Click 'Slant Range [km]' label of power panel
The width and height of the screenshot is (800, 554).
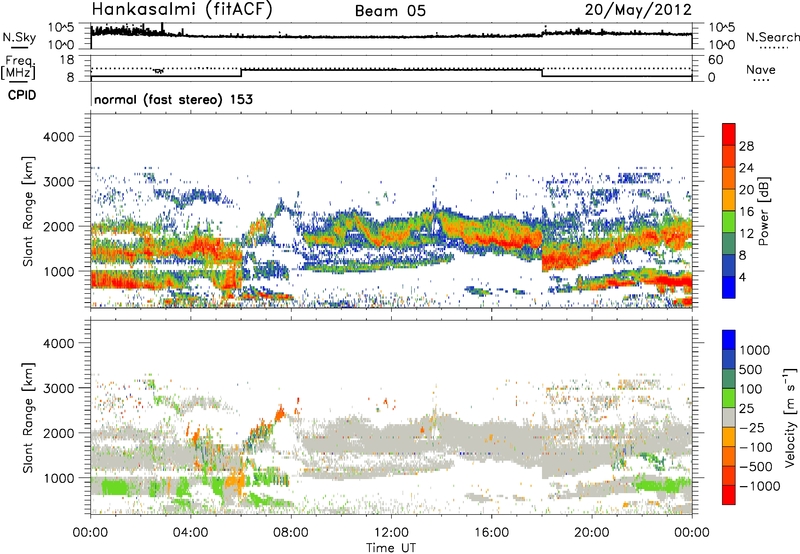[x=28, y=211]
